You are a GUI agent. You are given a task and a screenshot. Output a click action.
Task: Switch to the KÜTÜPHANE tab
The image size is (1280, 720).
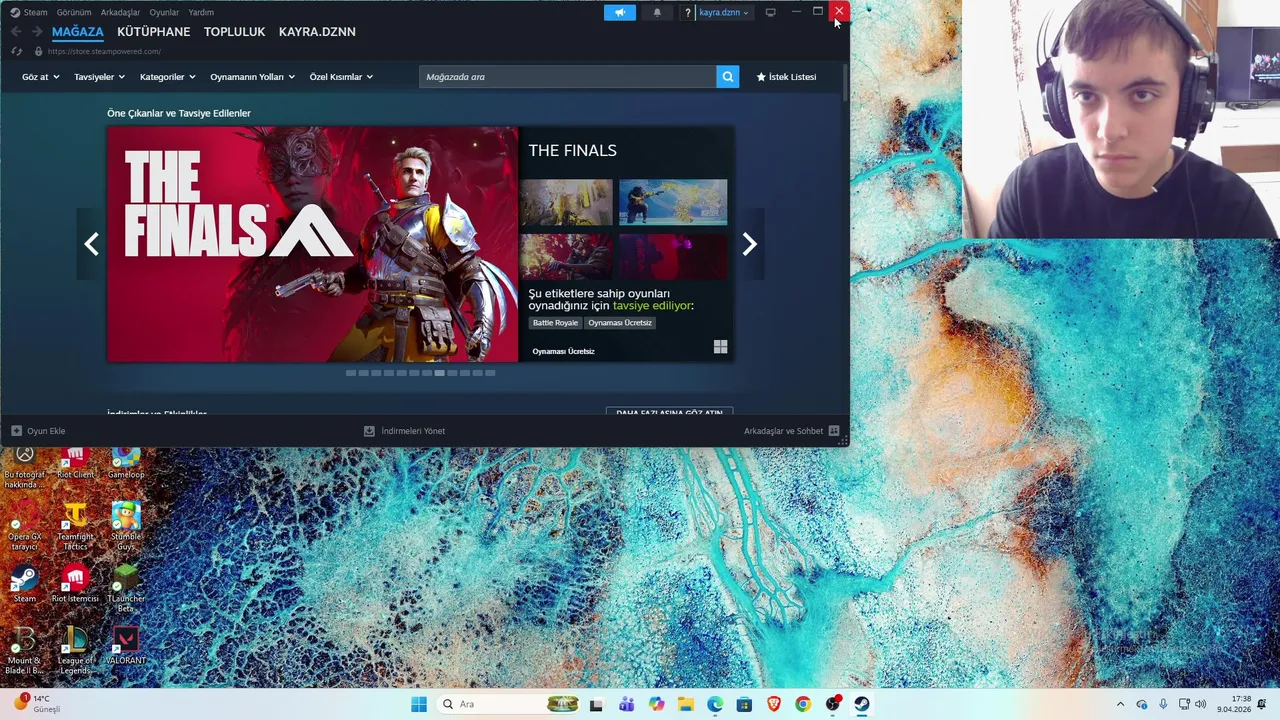point(154,32)
